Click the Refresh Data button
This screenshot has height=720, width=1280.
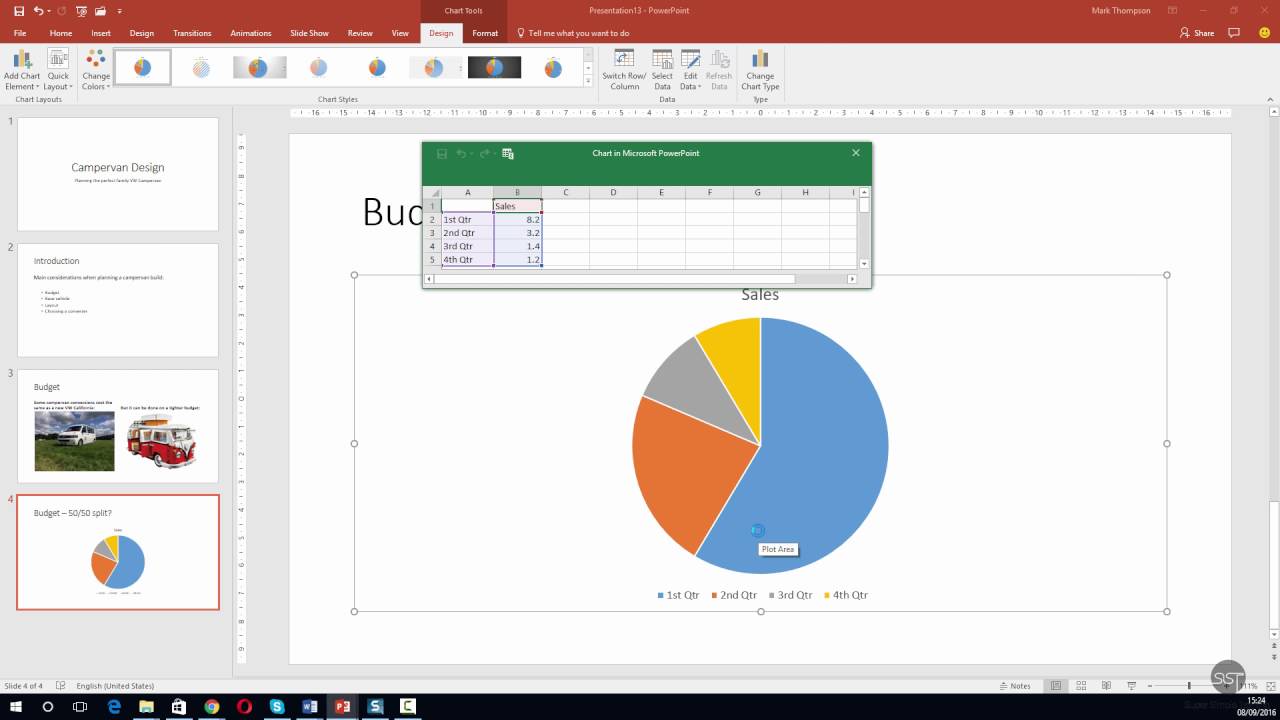coord(719,69)
